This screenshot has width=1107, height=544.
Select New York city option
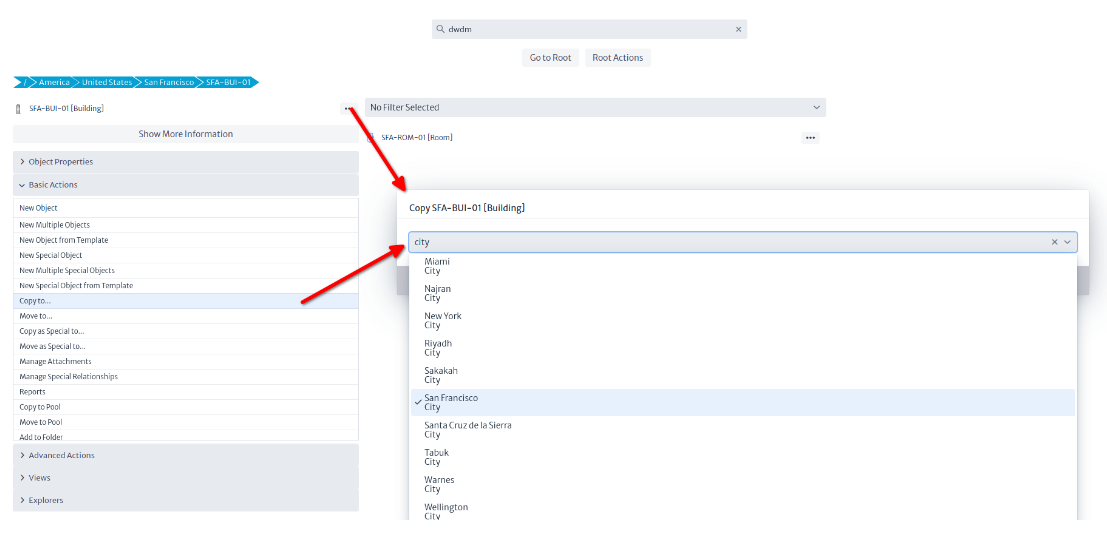[x=443, y=320]
